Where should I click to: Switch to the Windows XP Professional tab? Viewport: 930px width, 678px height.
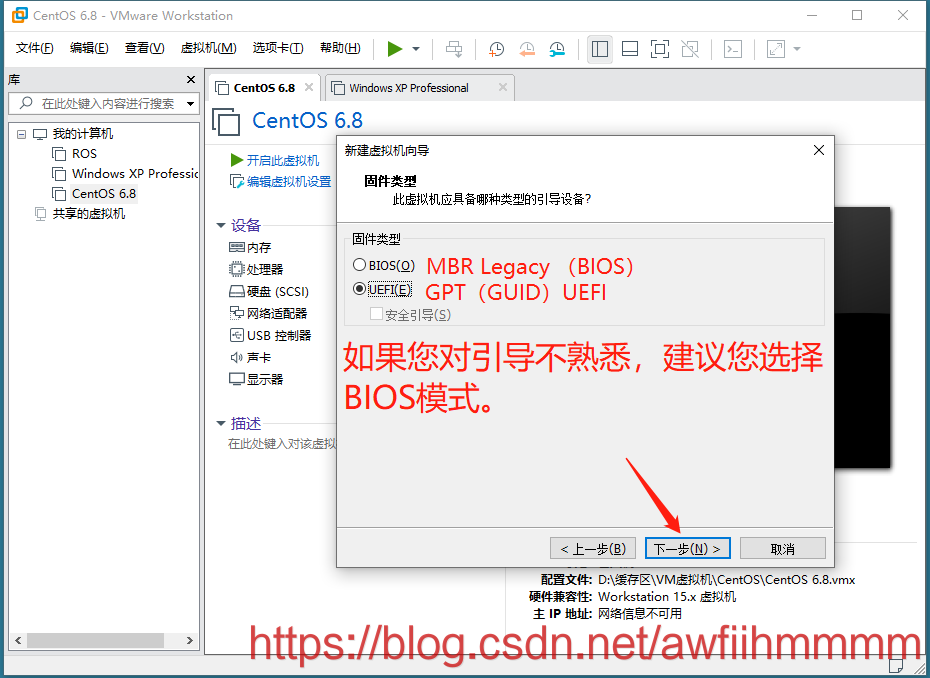point(408,88)
